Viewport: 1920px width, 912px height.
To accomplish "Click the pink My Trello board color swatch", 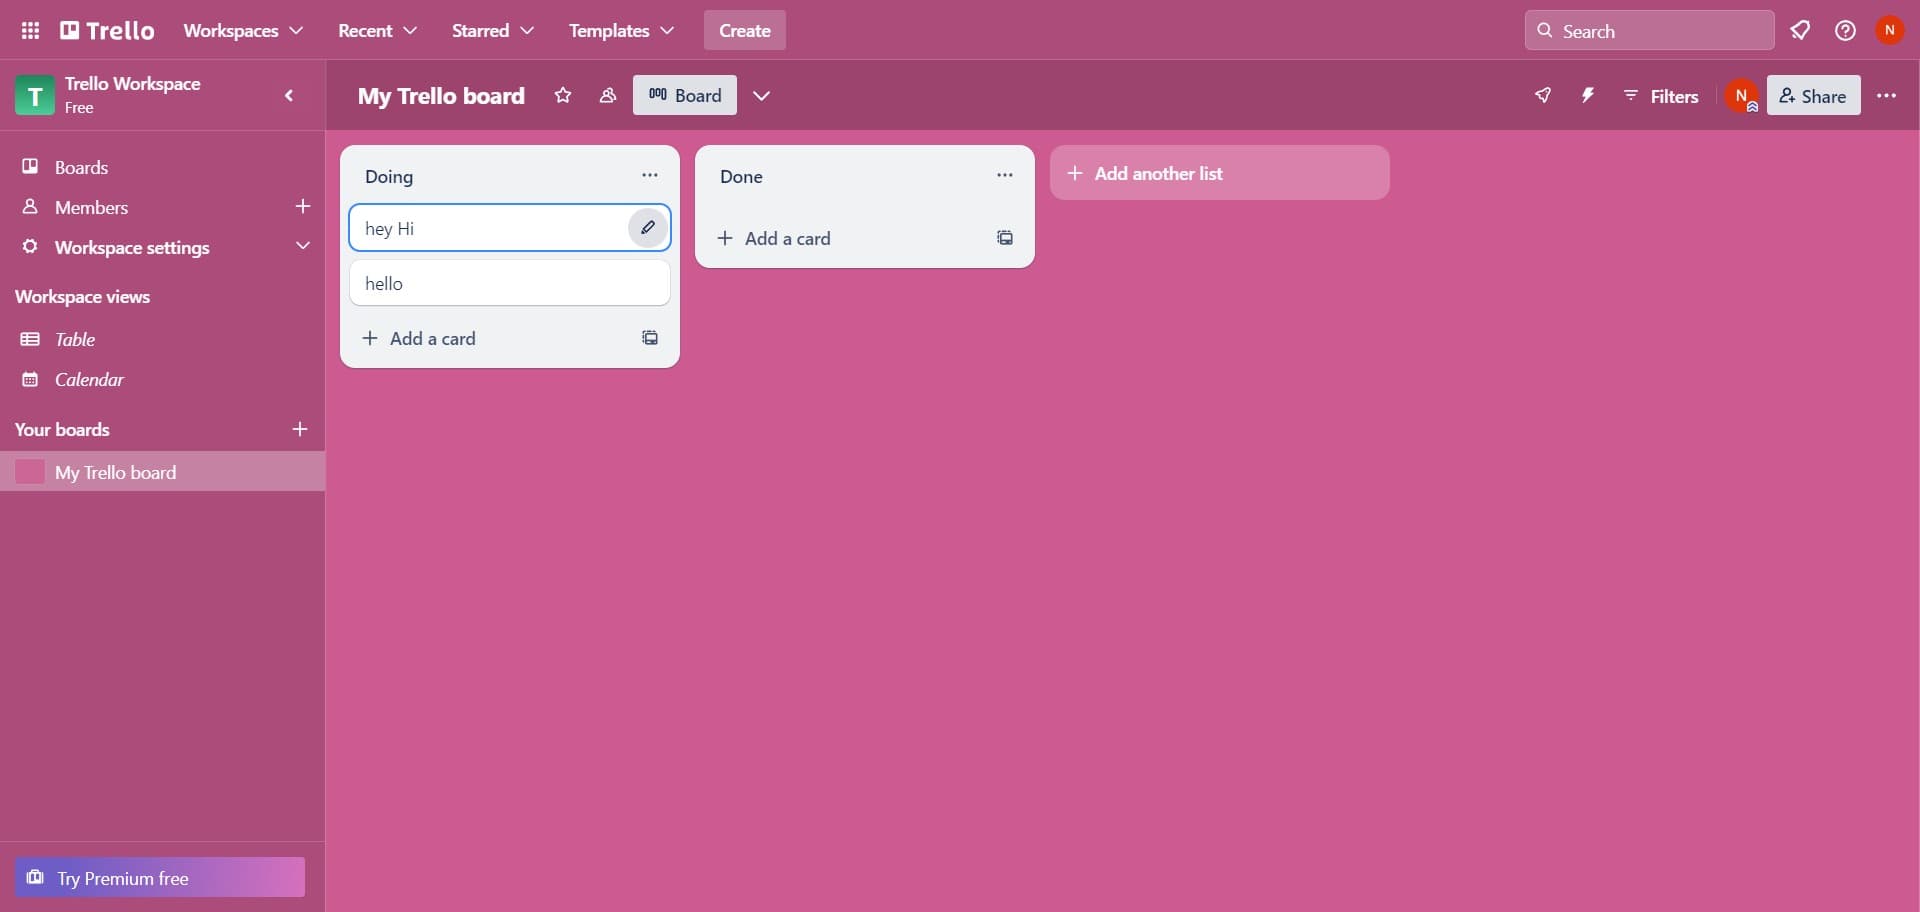I will click(x=30, y=472).
